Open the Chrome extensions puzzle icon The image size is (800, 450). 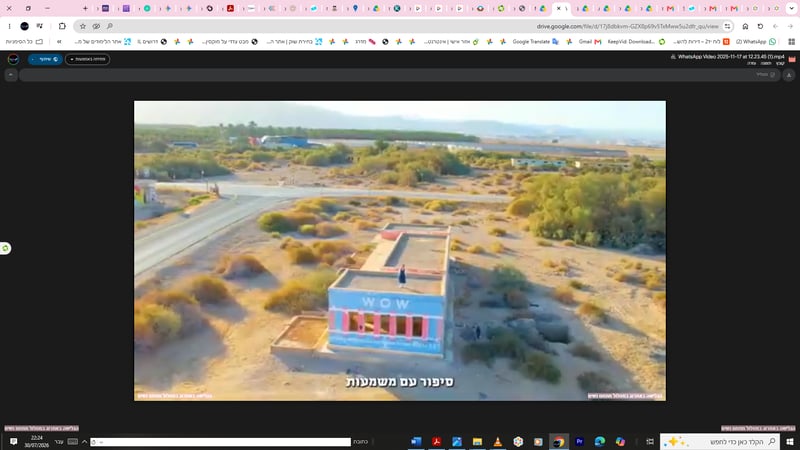point(62,26)
